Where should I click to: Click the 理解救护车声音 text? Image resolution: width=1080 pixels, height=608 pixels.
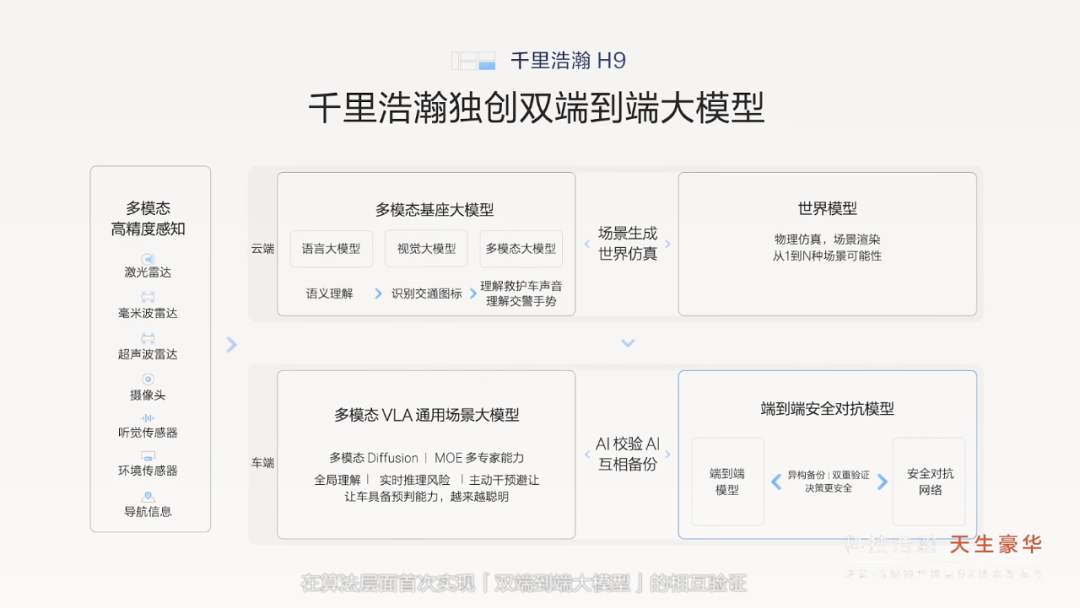coord(521,286)
